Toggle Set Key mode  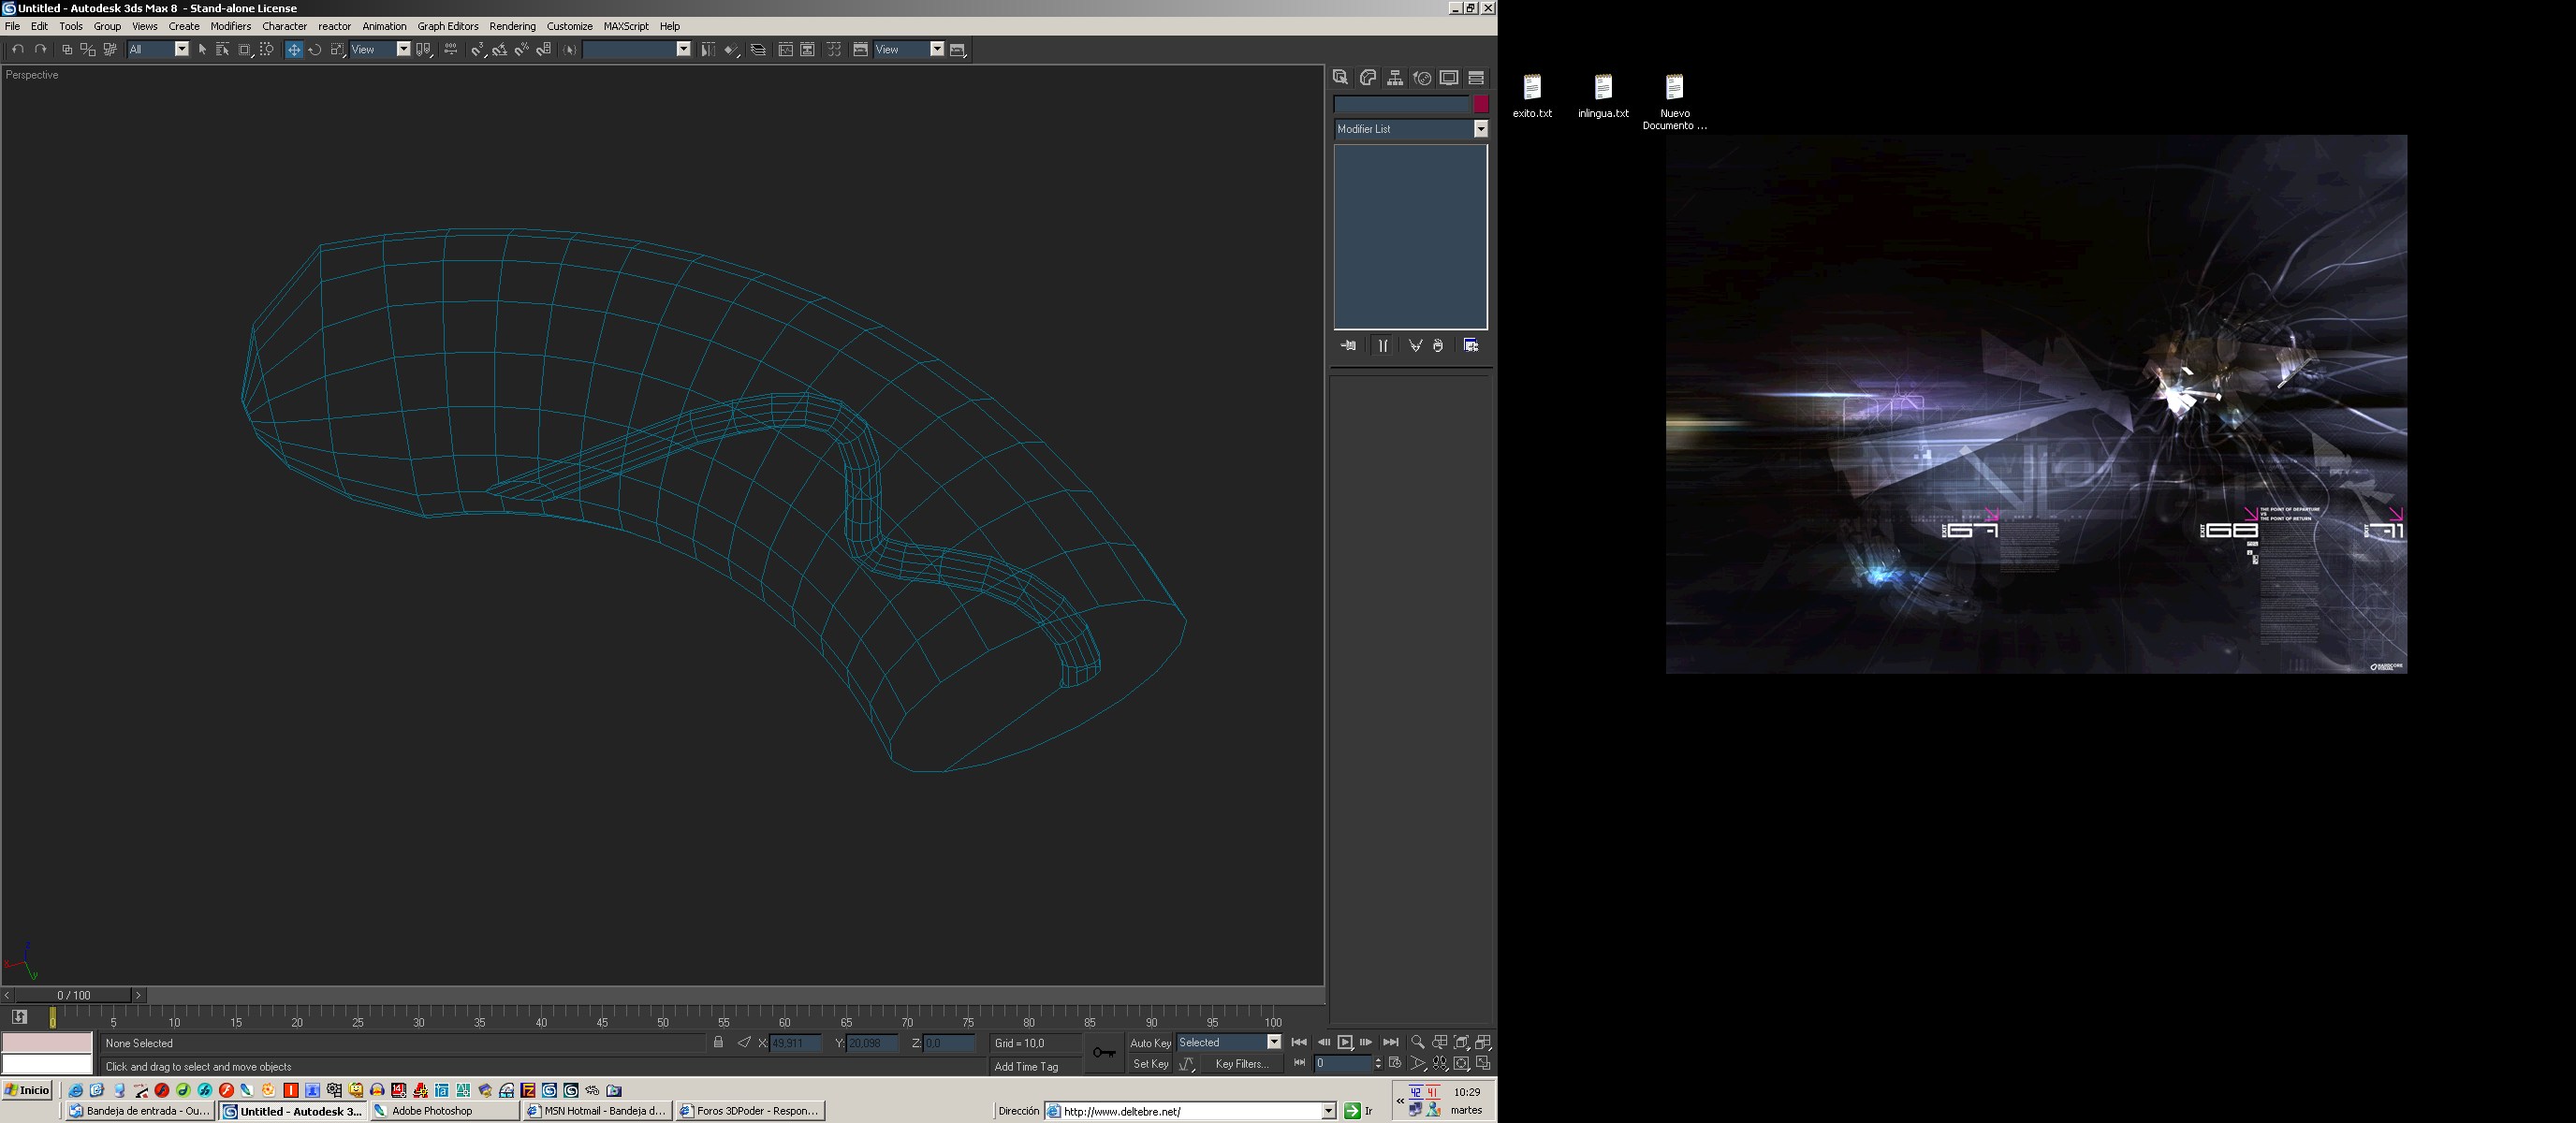(x=1149, y=1064)
